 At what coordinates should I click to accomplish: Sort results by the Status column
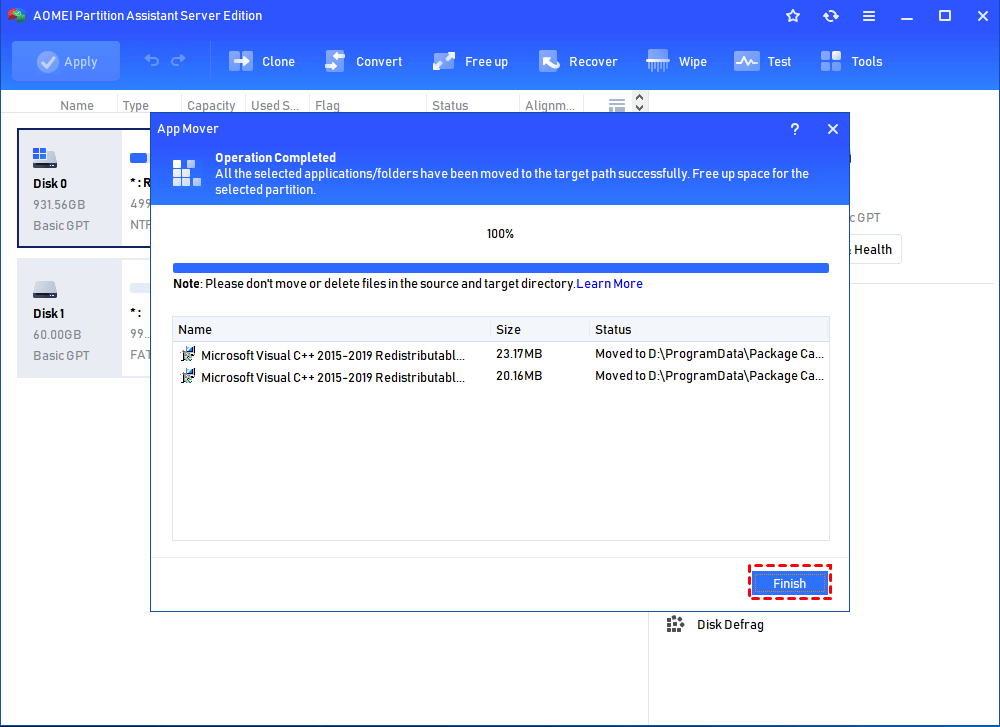pyautogui.click(x=709, y=330)
